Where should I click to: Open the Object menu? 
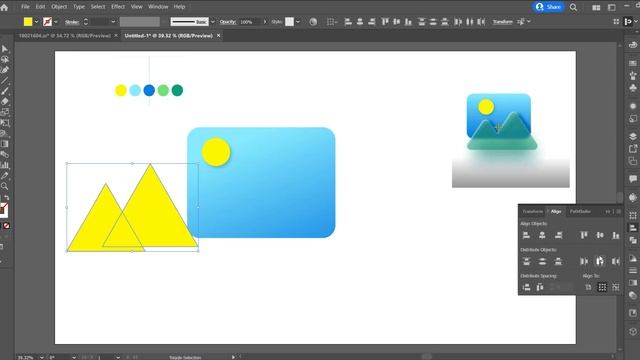coord(59,7)
